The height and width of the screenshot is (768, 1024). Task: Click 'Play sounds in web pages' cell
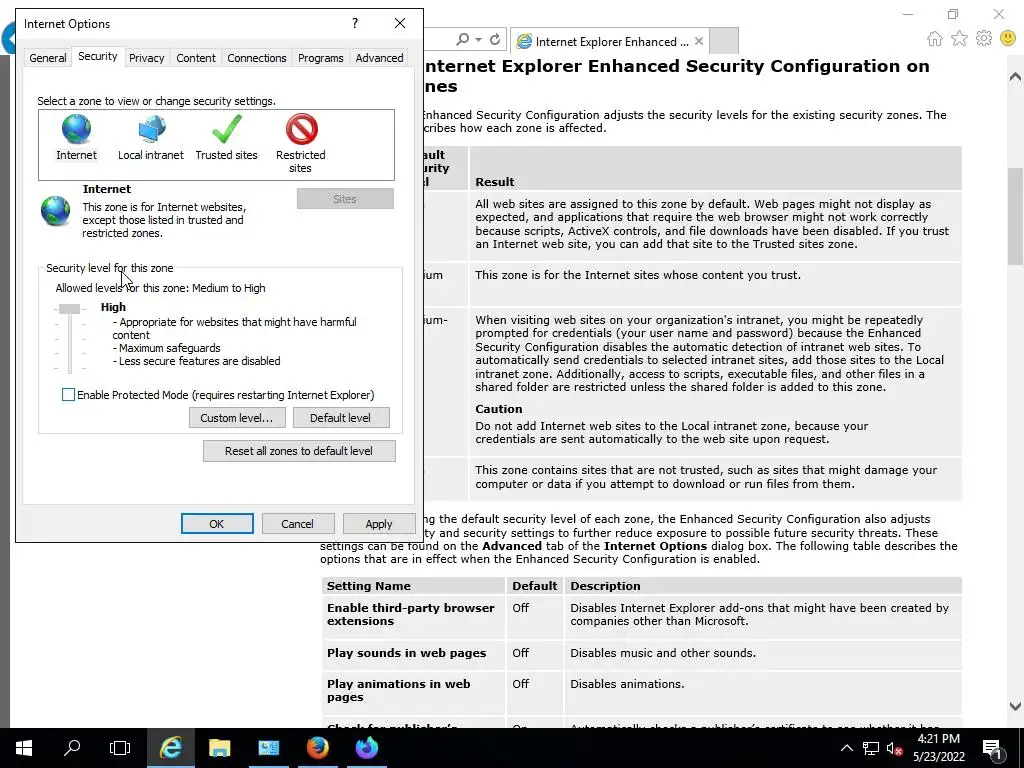point(413,654)
